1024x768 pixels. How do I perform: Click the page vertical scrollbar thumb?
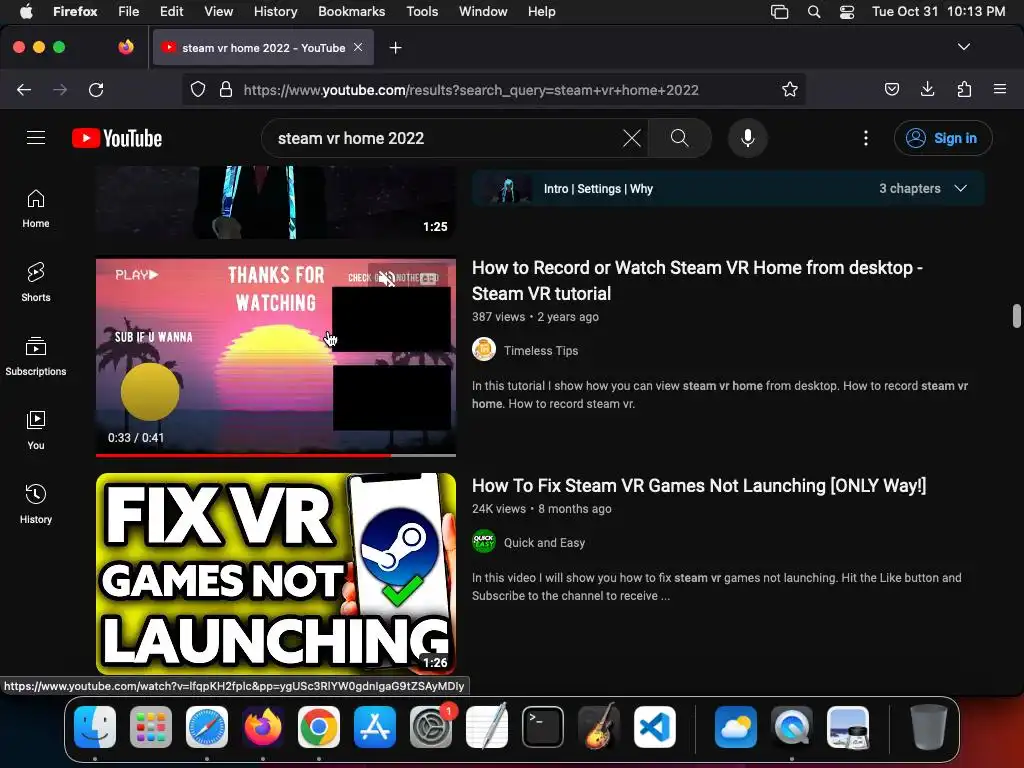[1016, 316]
